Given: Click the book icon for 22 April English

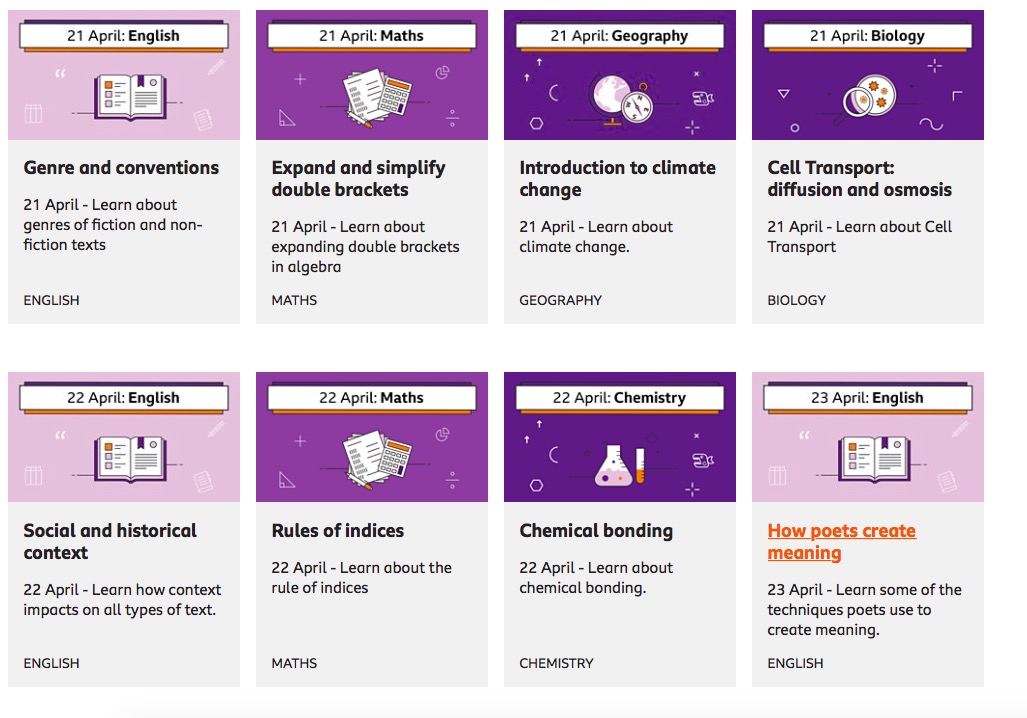Looking at the screenshot, I should (124, 458).
